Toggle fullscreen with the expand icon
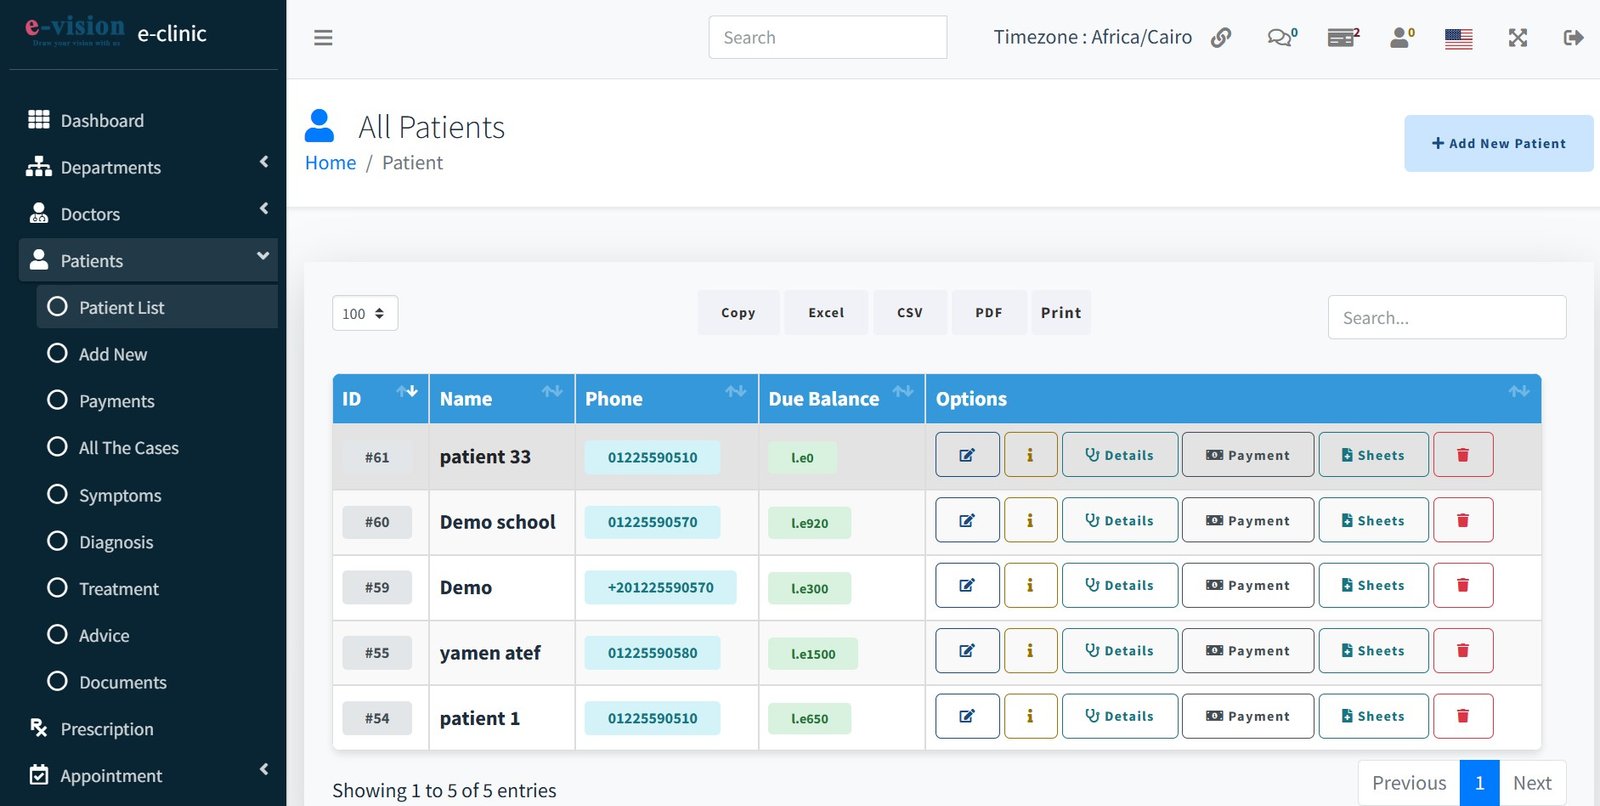Image resolution: width=1600 pixels, height=806 pixels. 1517,38
